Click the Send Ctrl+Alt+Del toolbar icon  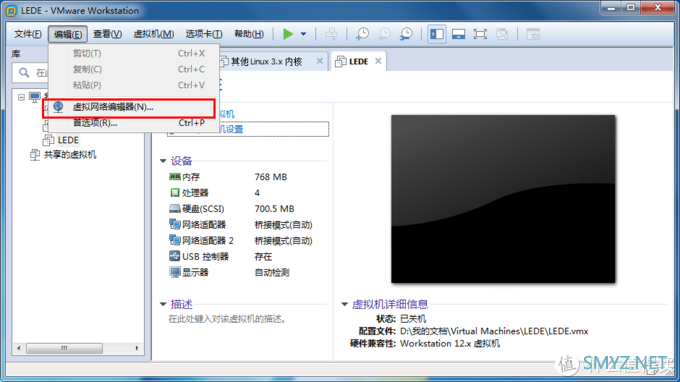click(331, 34)
